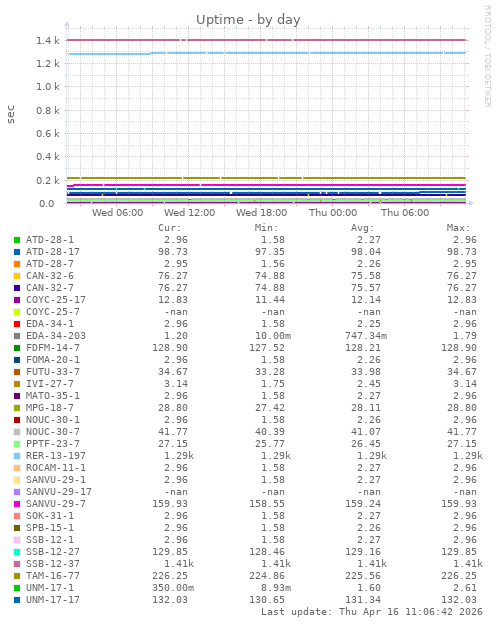Viewport: 497px width, 624px height.
Task: Click the Avg: column header
Action: (x=363, y=228)
